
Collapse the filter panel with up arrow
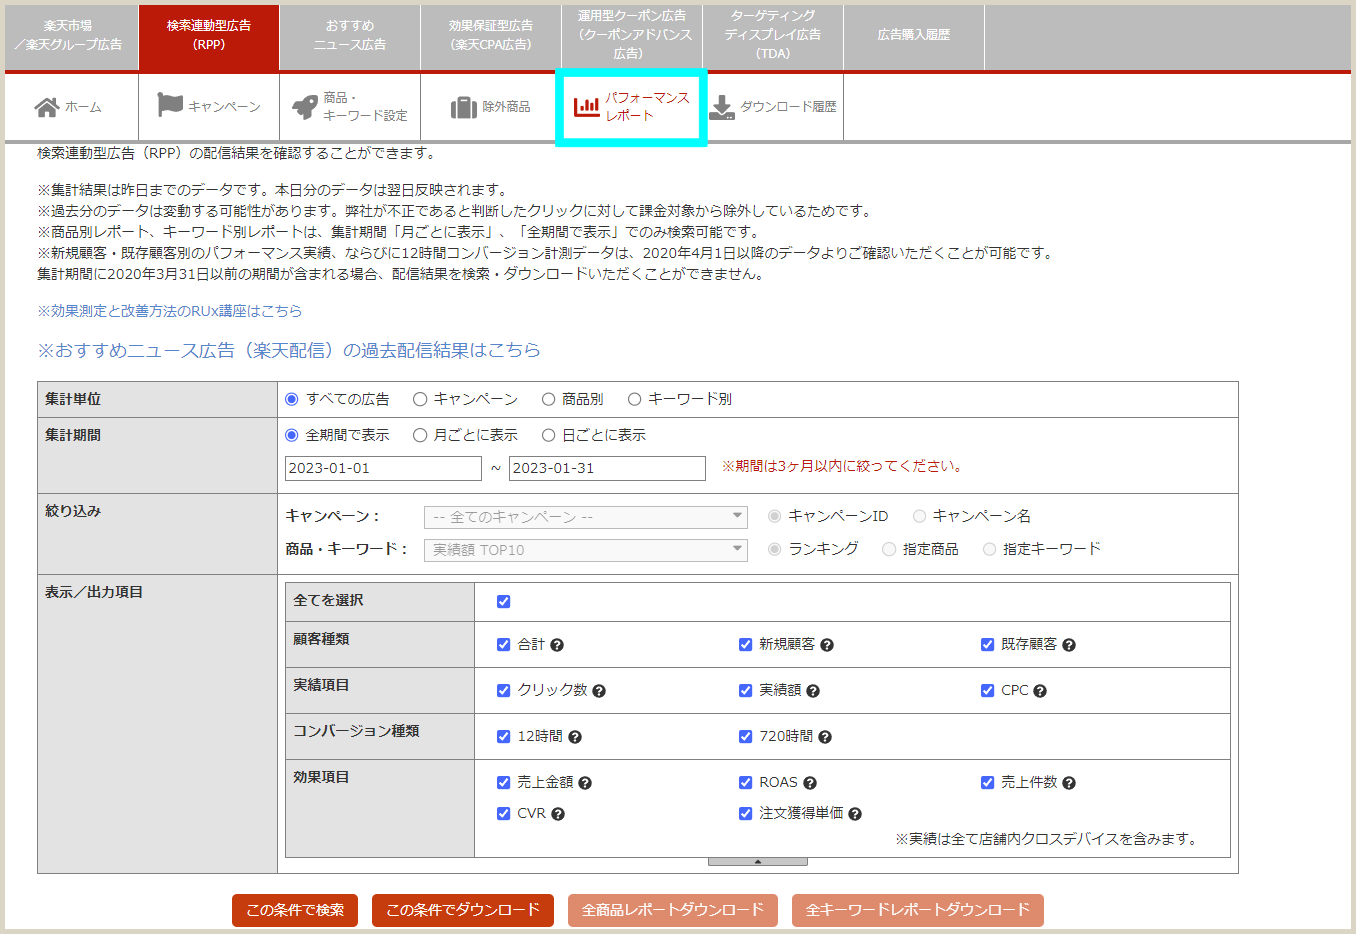coord(757,861)
